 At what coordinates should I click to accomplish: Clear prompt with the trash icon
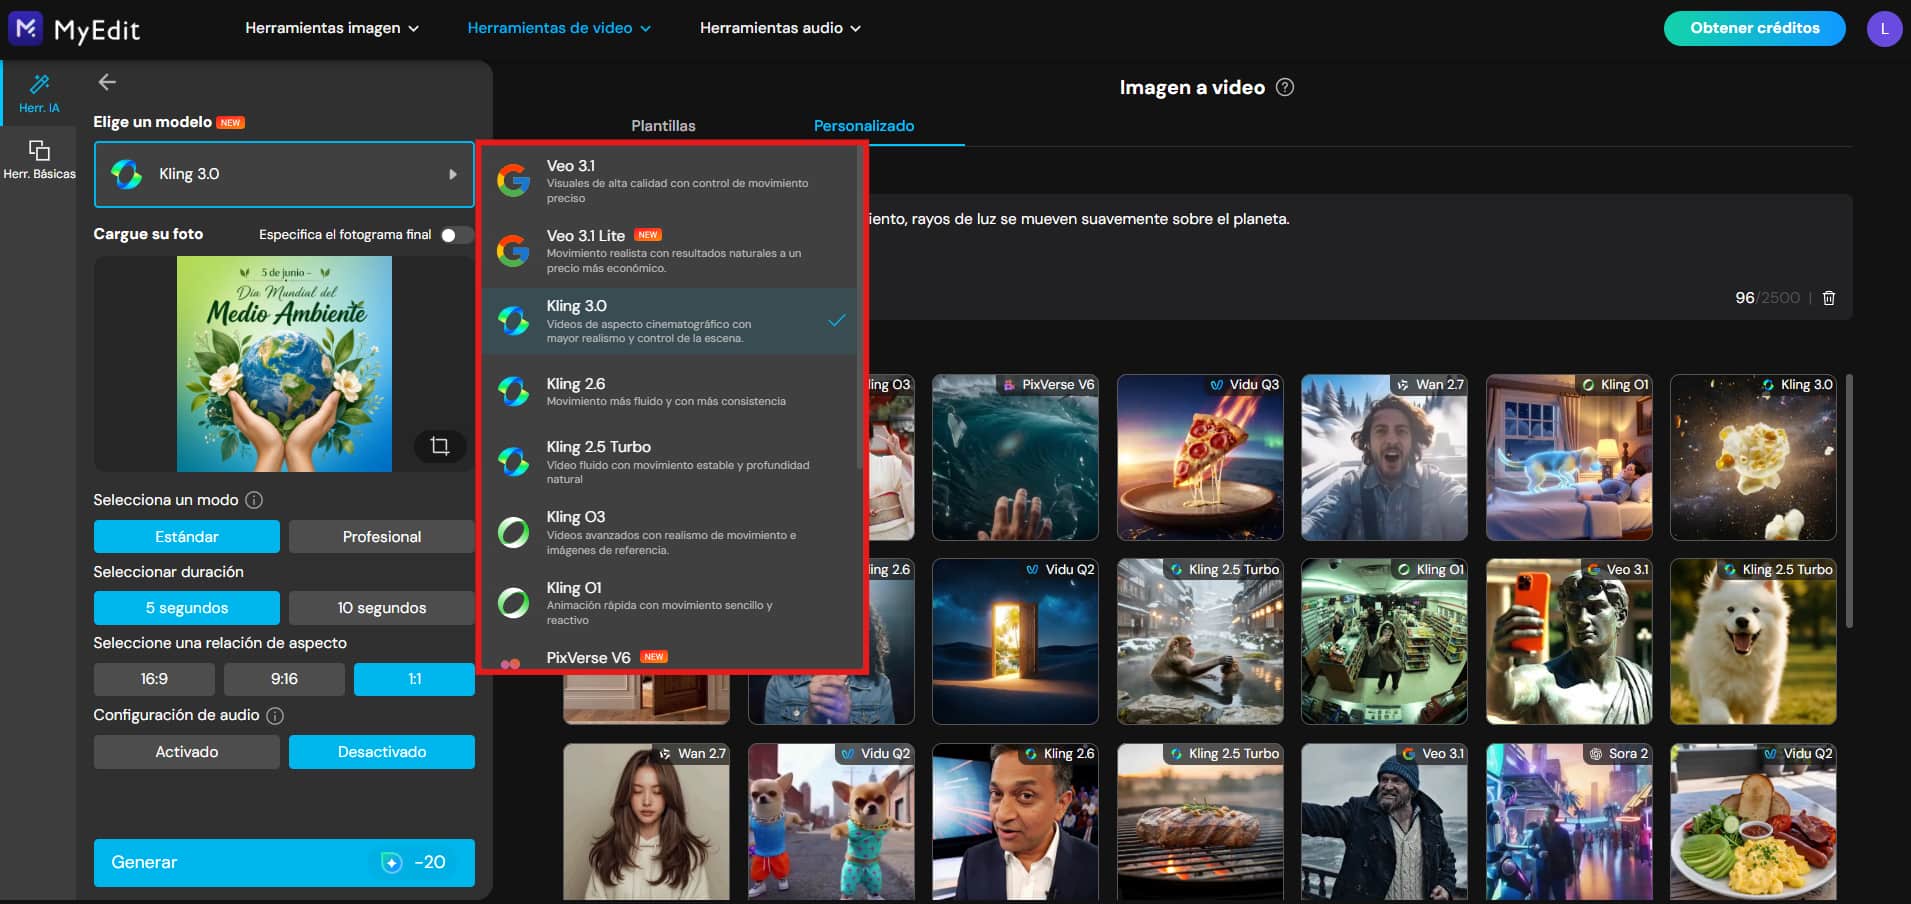coord(1829,298)
